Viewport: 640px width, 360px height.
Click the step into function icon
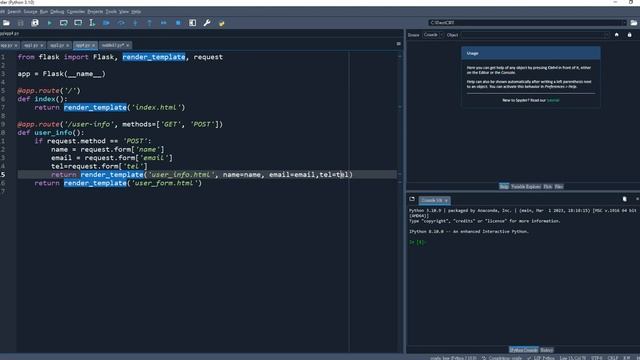(x=135, y=23)
